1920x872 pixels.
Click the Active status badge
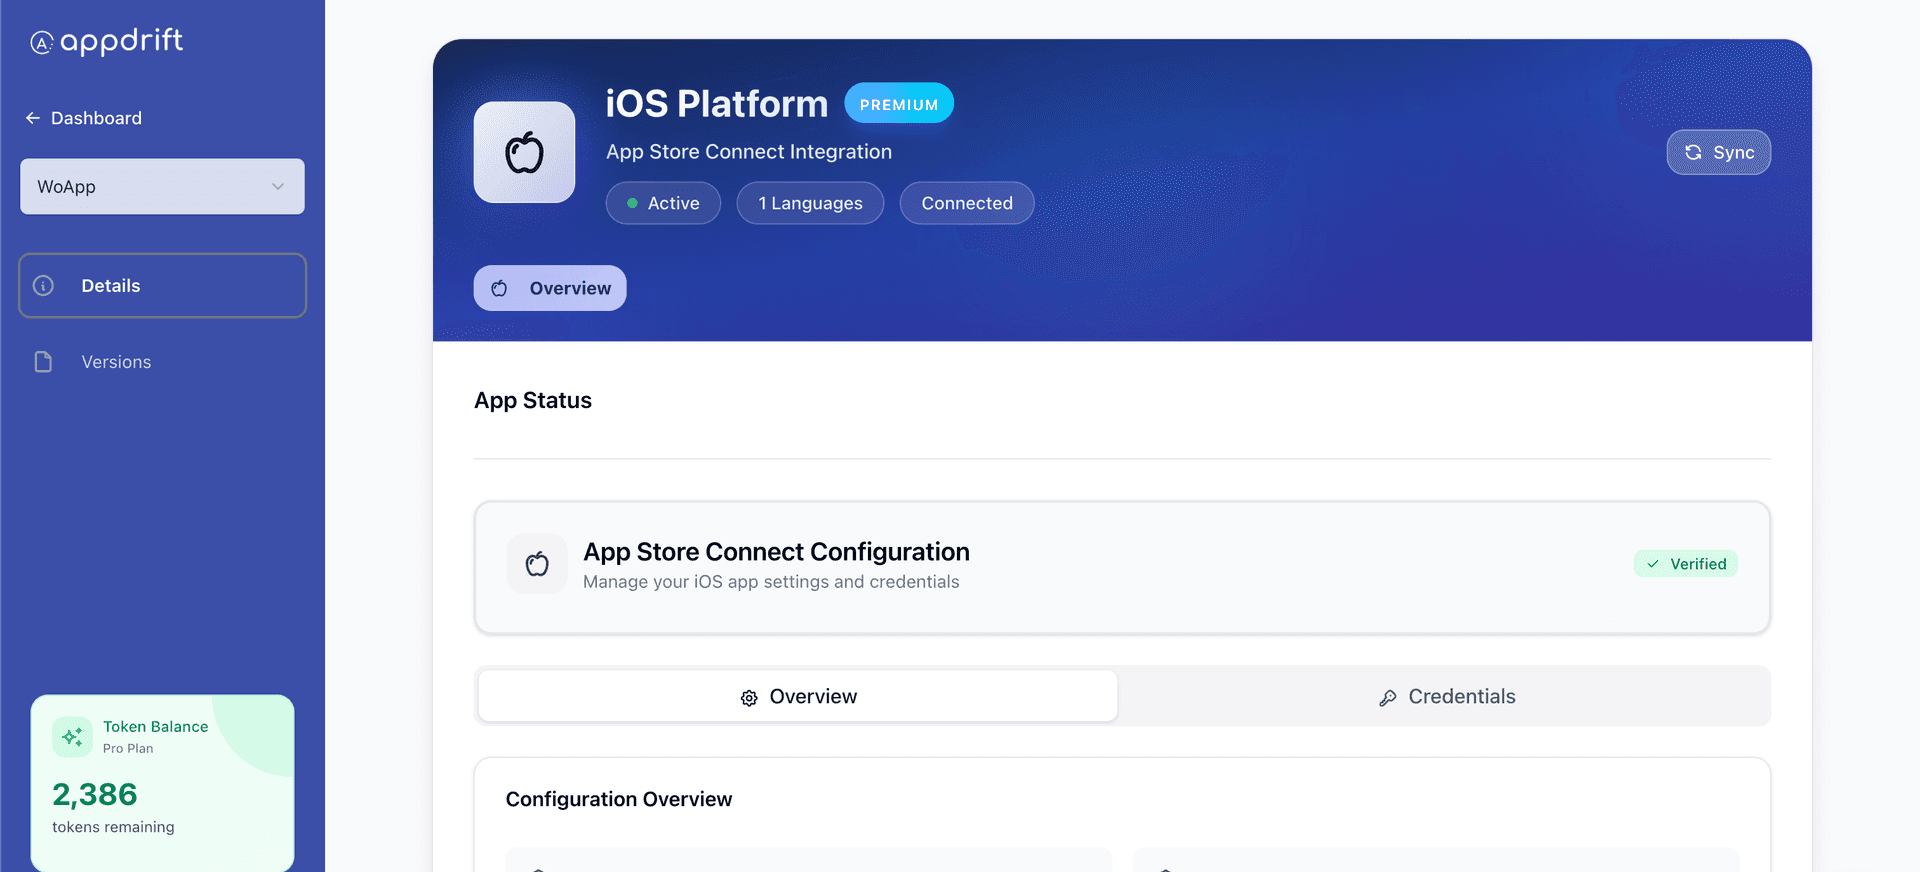663,203
